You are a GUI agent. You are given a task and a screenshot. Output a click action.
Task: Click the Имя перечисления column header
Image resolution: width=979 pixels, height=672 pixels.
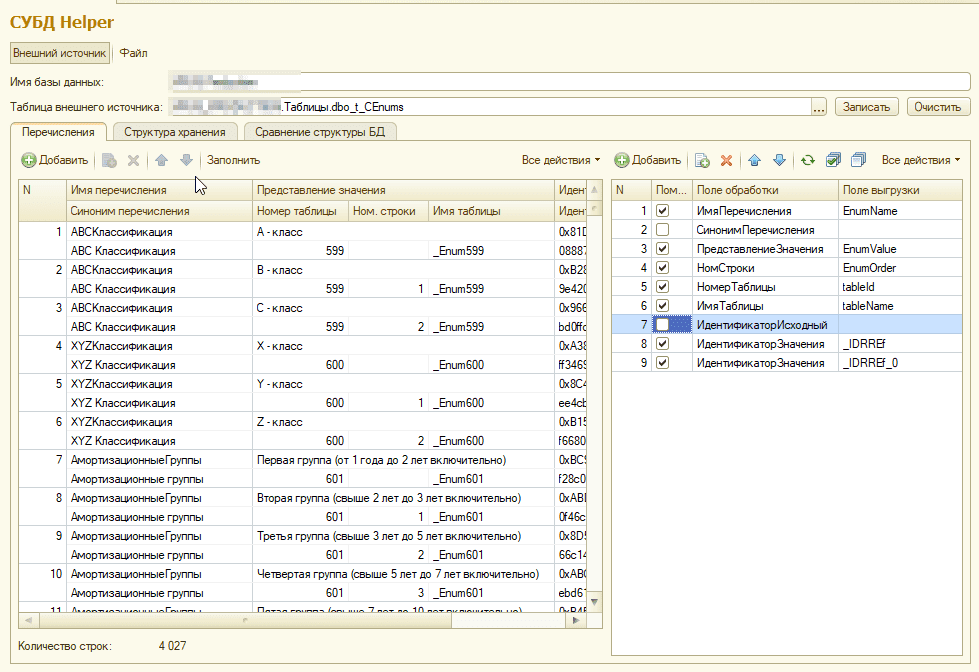point(159,190)
